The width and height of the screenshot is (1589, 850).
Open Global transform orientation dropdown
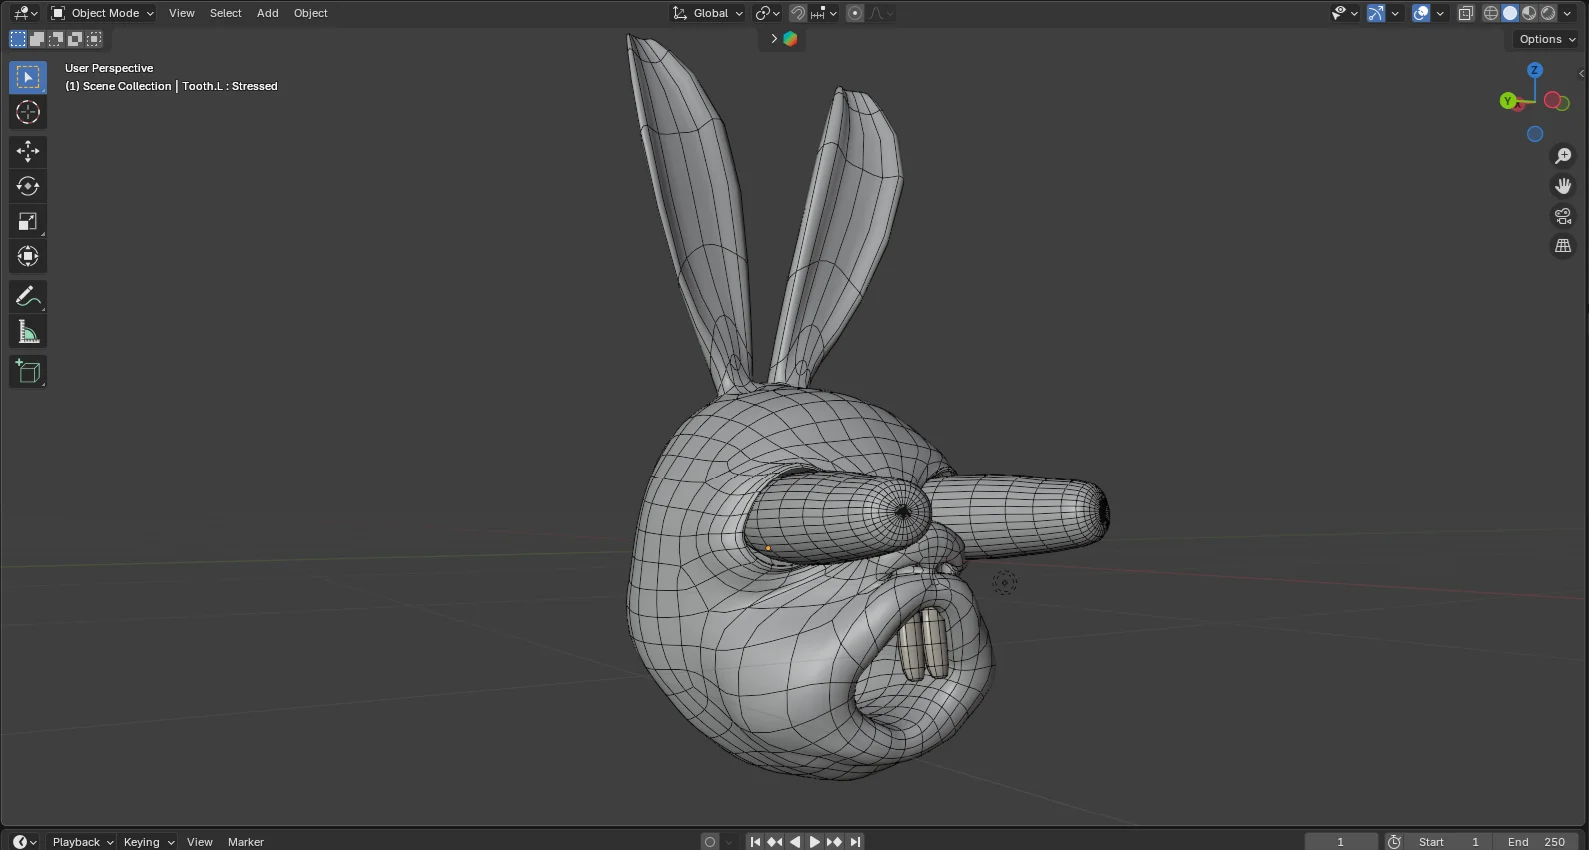coord(708,13)
